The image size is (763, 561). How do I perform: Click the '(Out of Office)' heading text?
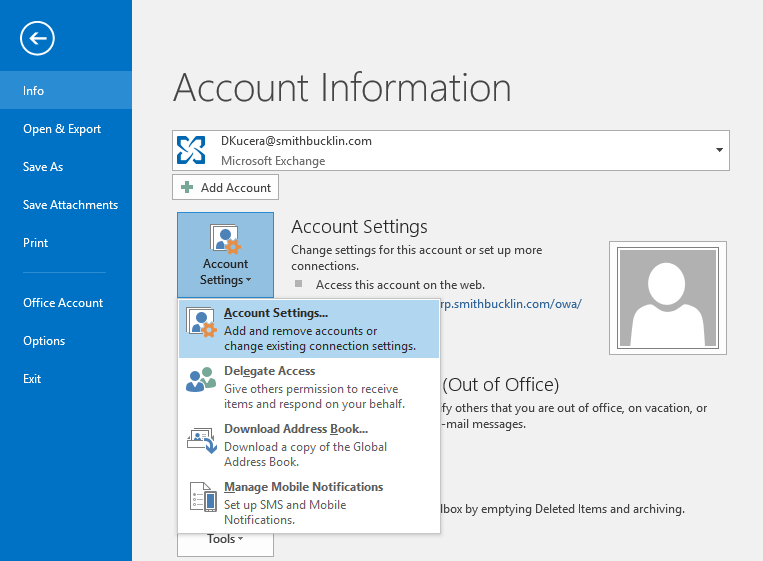[500, 385]
